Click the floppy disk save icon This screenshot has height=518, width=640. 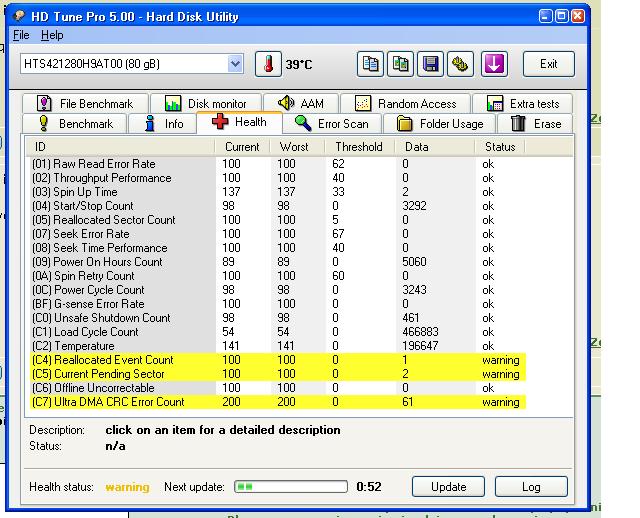pos(430,64)
